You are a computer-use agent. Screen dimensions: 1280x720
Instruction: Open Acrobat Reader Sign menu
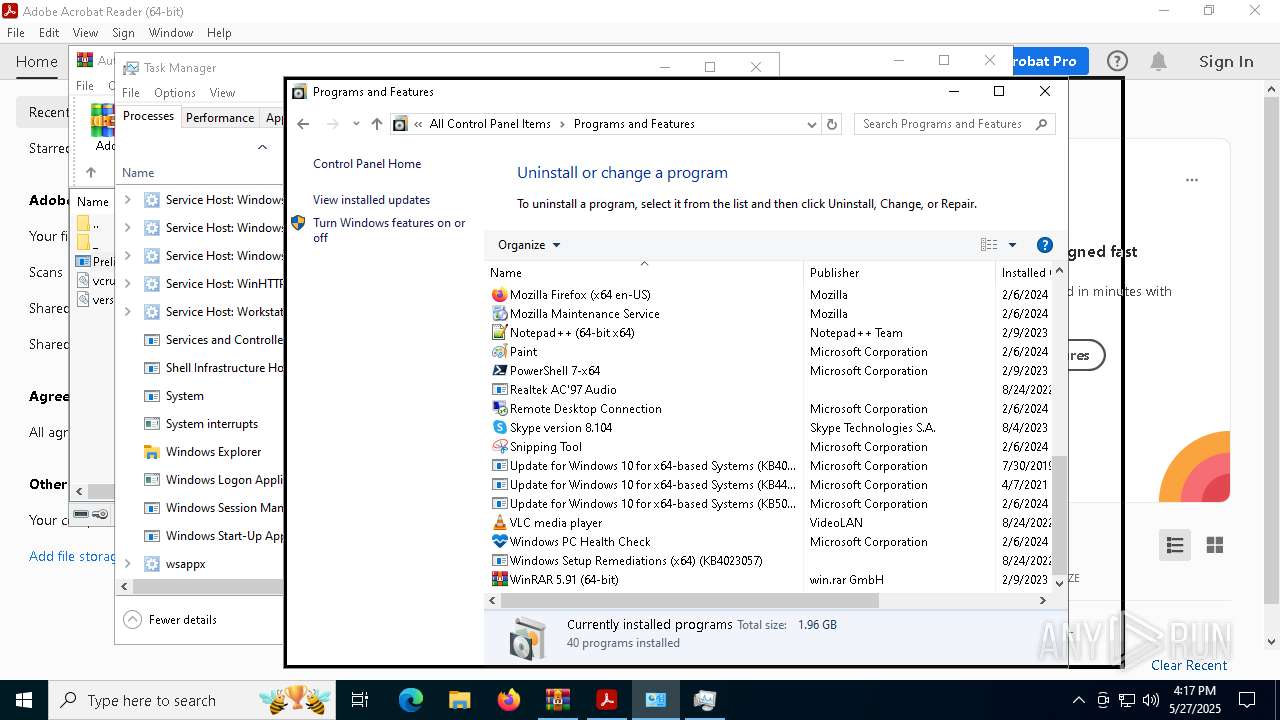(123, 33)
